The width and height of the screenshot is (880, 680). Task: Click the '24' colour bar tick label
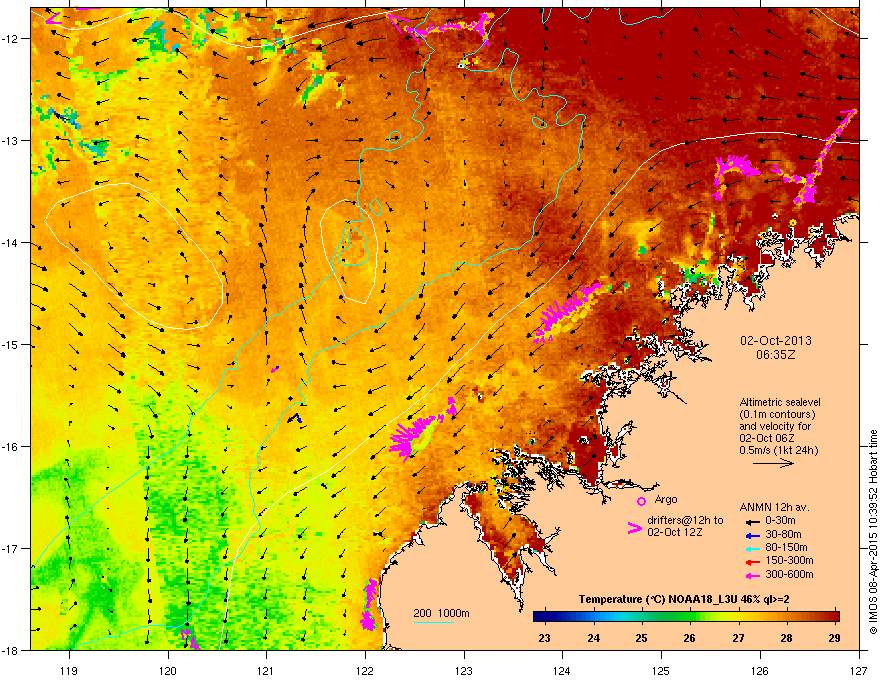(593, 638)
